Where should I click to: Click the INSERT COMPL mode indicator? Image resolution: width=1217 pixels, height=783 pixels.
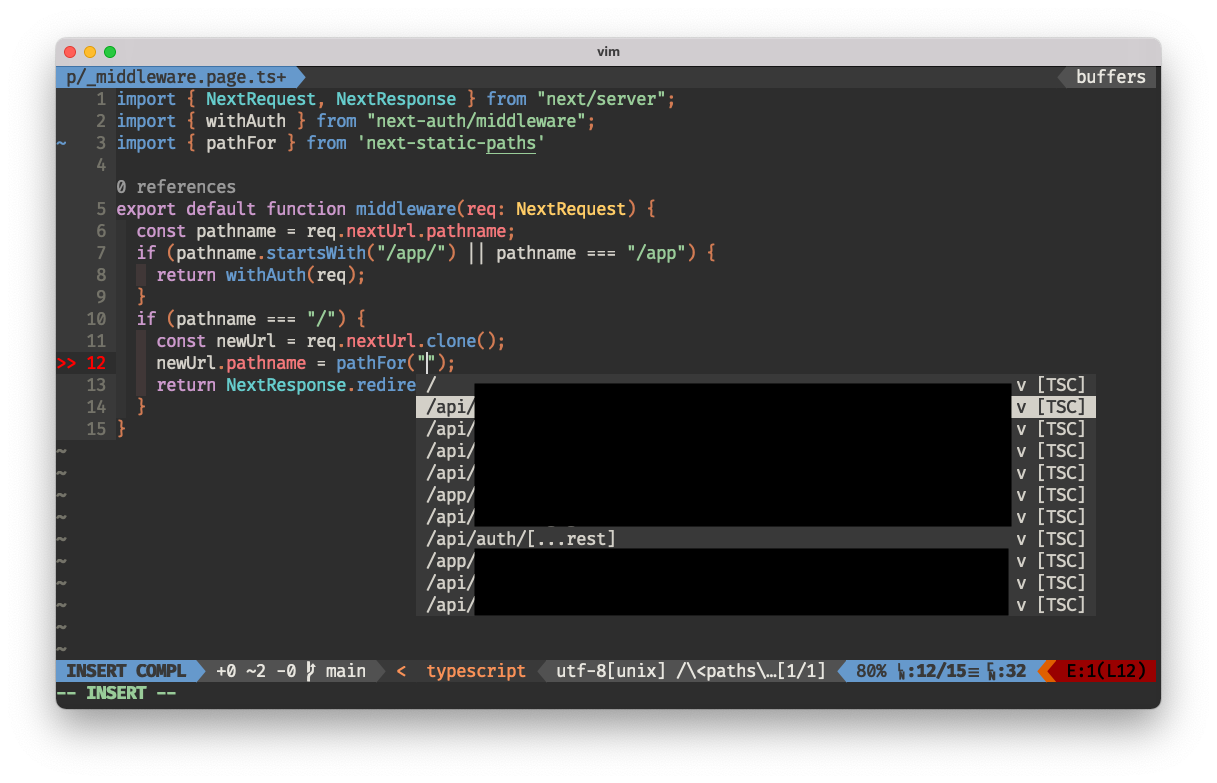(126, 671)
